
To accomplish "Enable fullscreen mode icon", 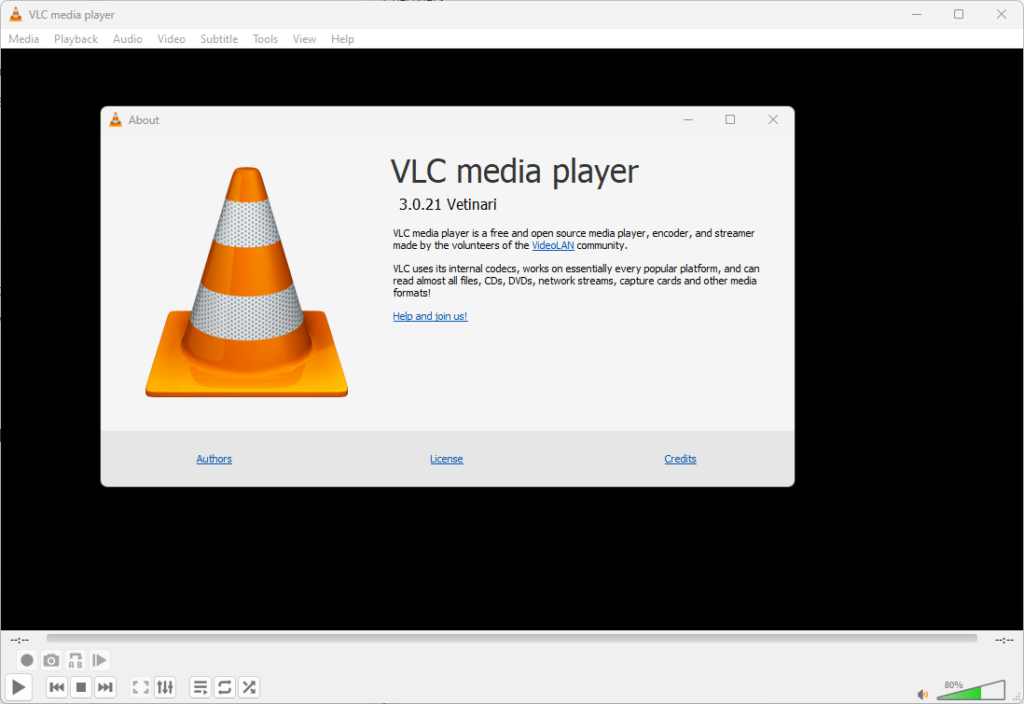I will pos(140,687).
